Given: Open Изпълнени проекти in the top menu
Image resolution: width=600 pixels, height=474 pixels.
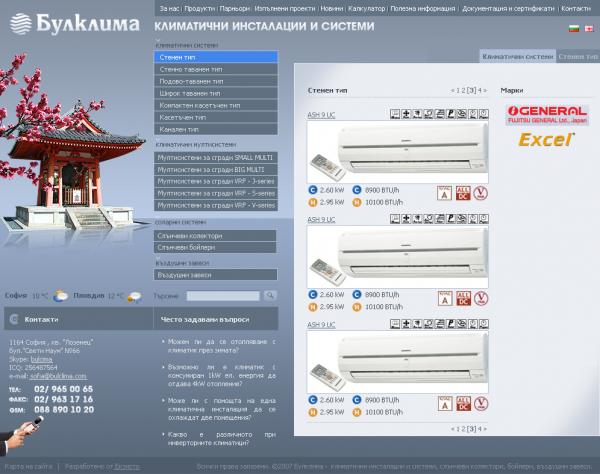Looking at the screenshot, I should click(285, 8).
